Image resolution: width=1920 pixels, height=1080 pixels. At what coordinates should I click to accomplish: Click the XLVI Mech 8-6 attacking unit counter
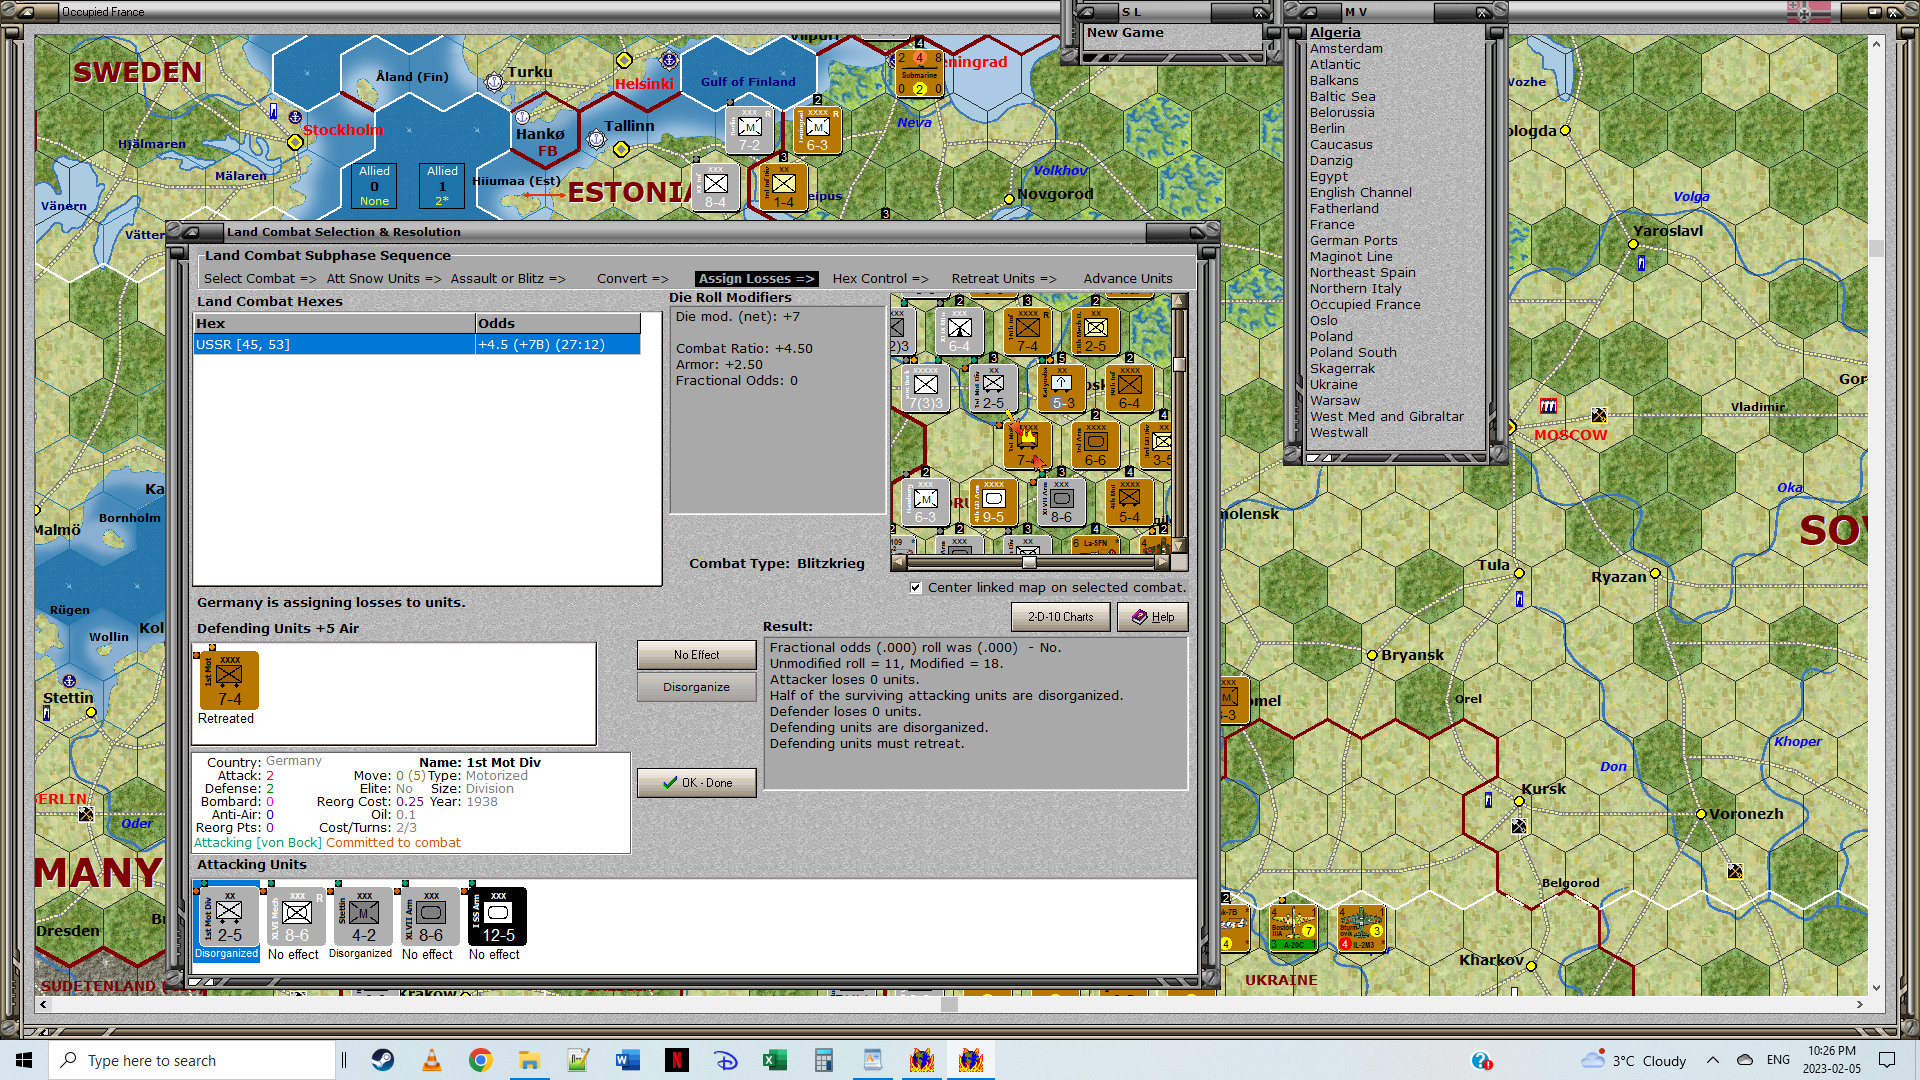point(296,916)
